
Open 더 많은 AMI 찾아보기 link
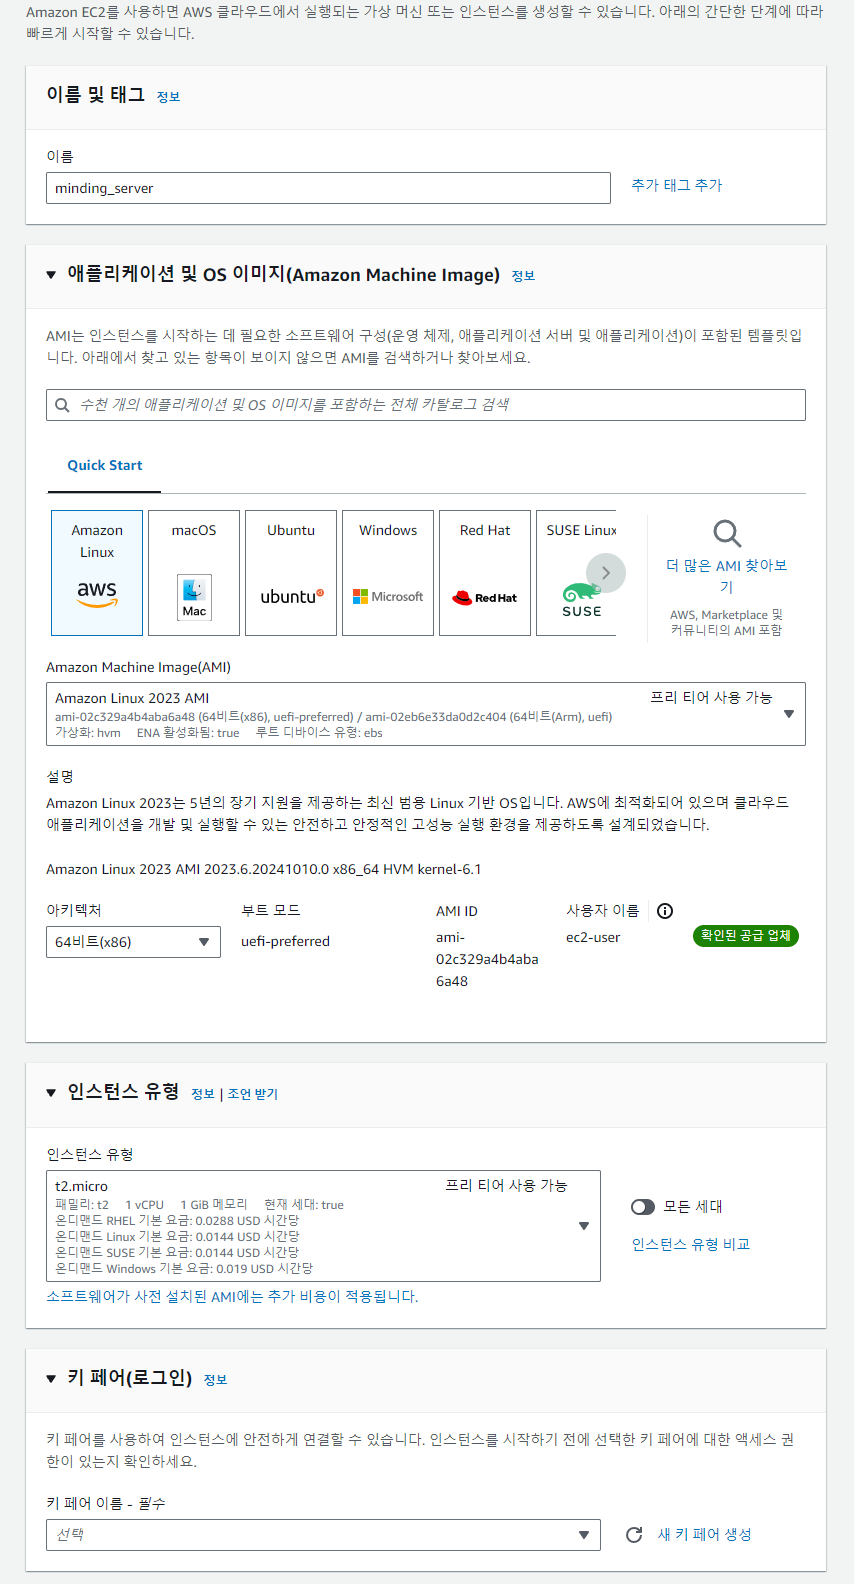coord(727,576)
